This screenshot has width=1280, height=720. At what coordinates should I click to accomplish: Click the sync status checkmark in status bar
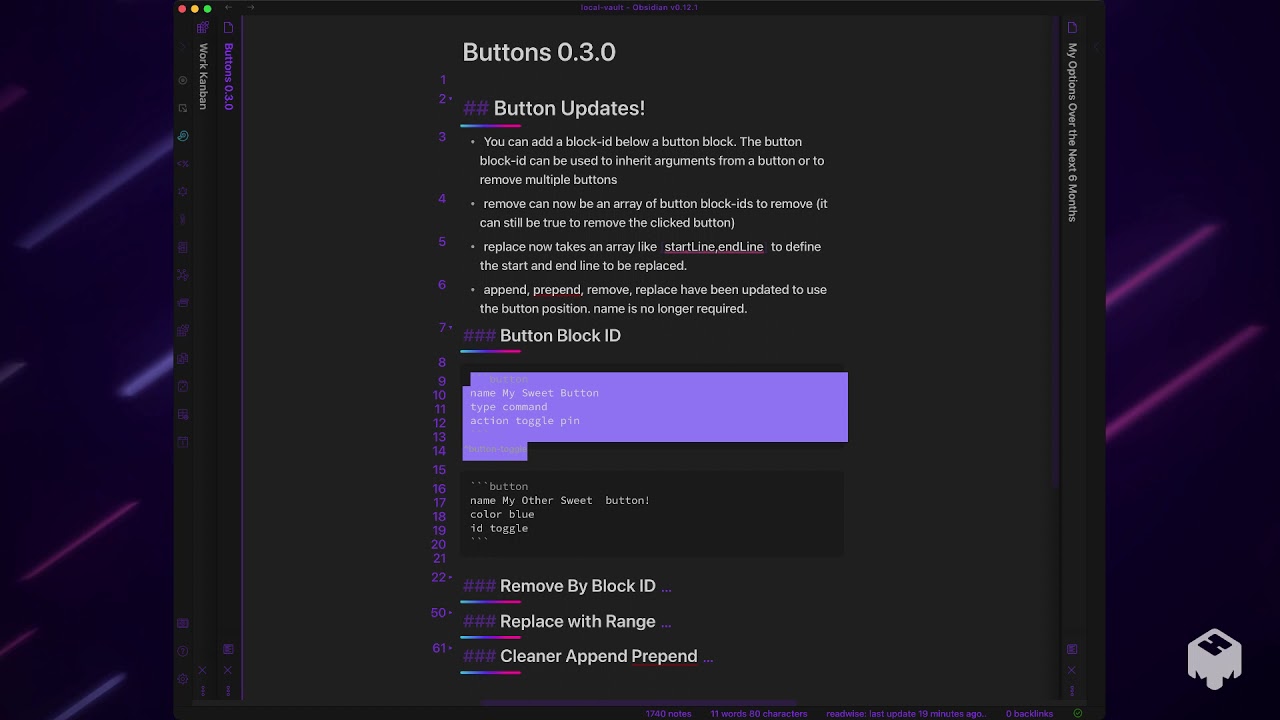1077,714
